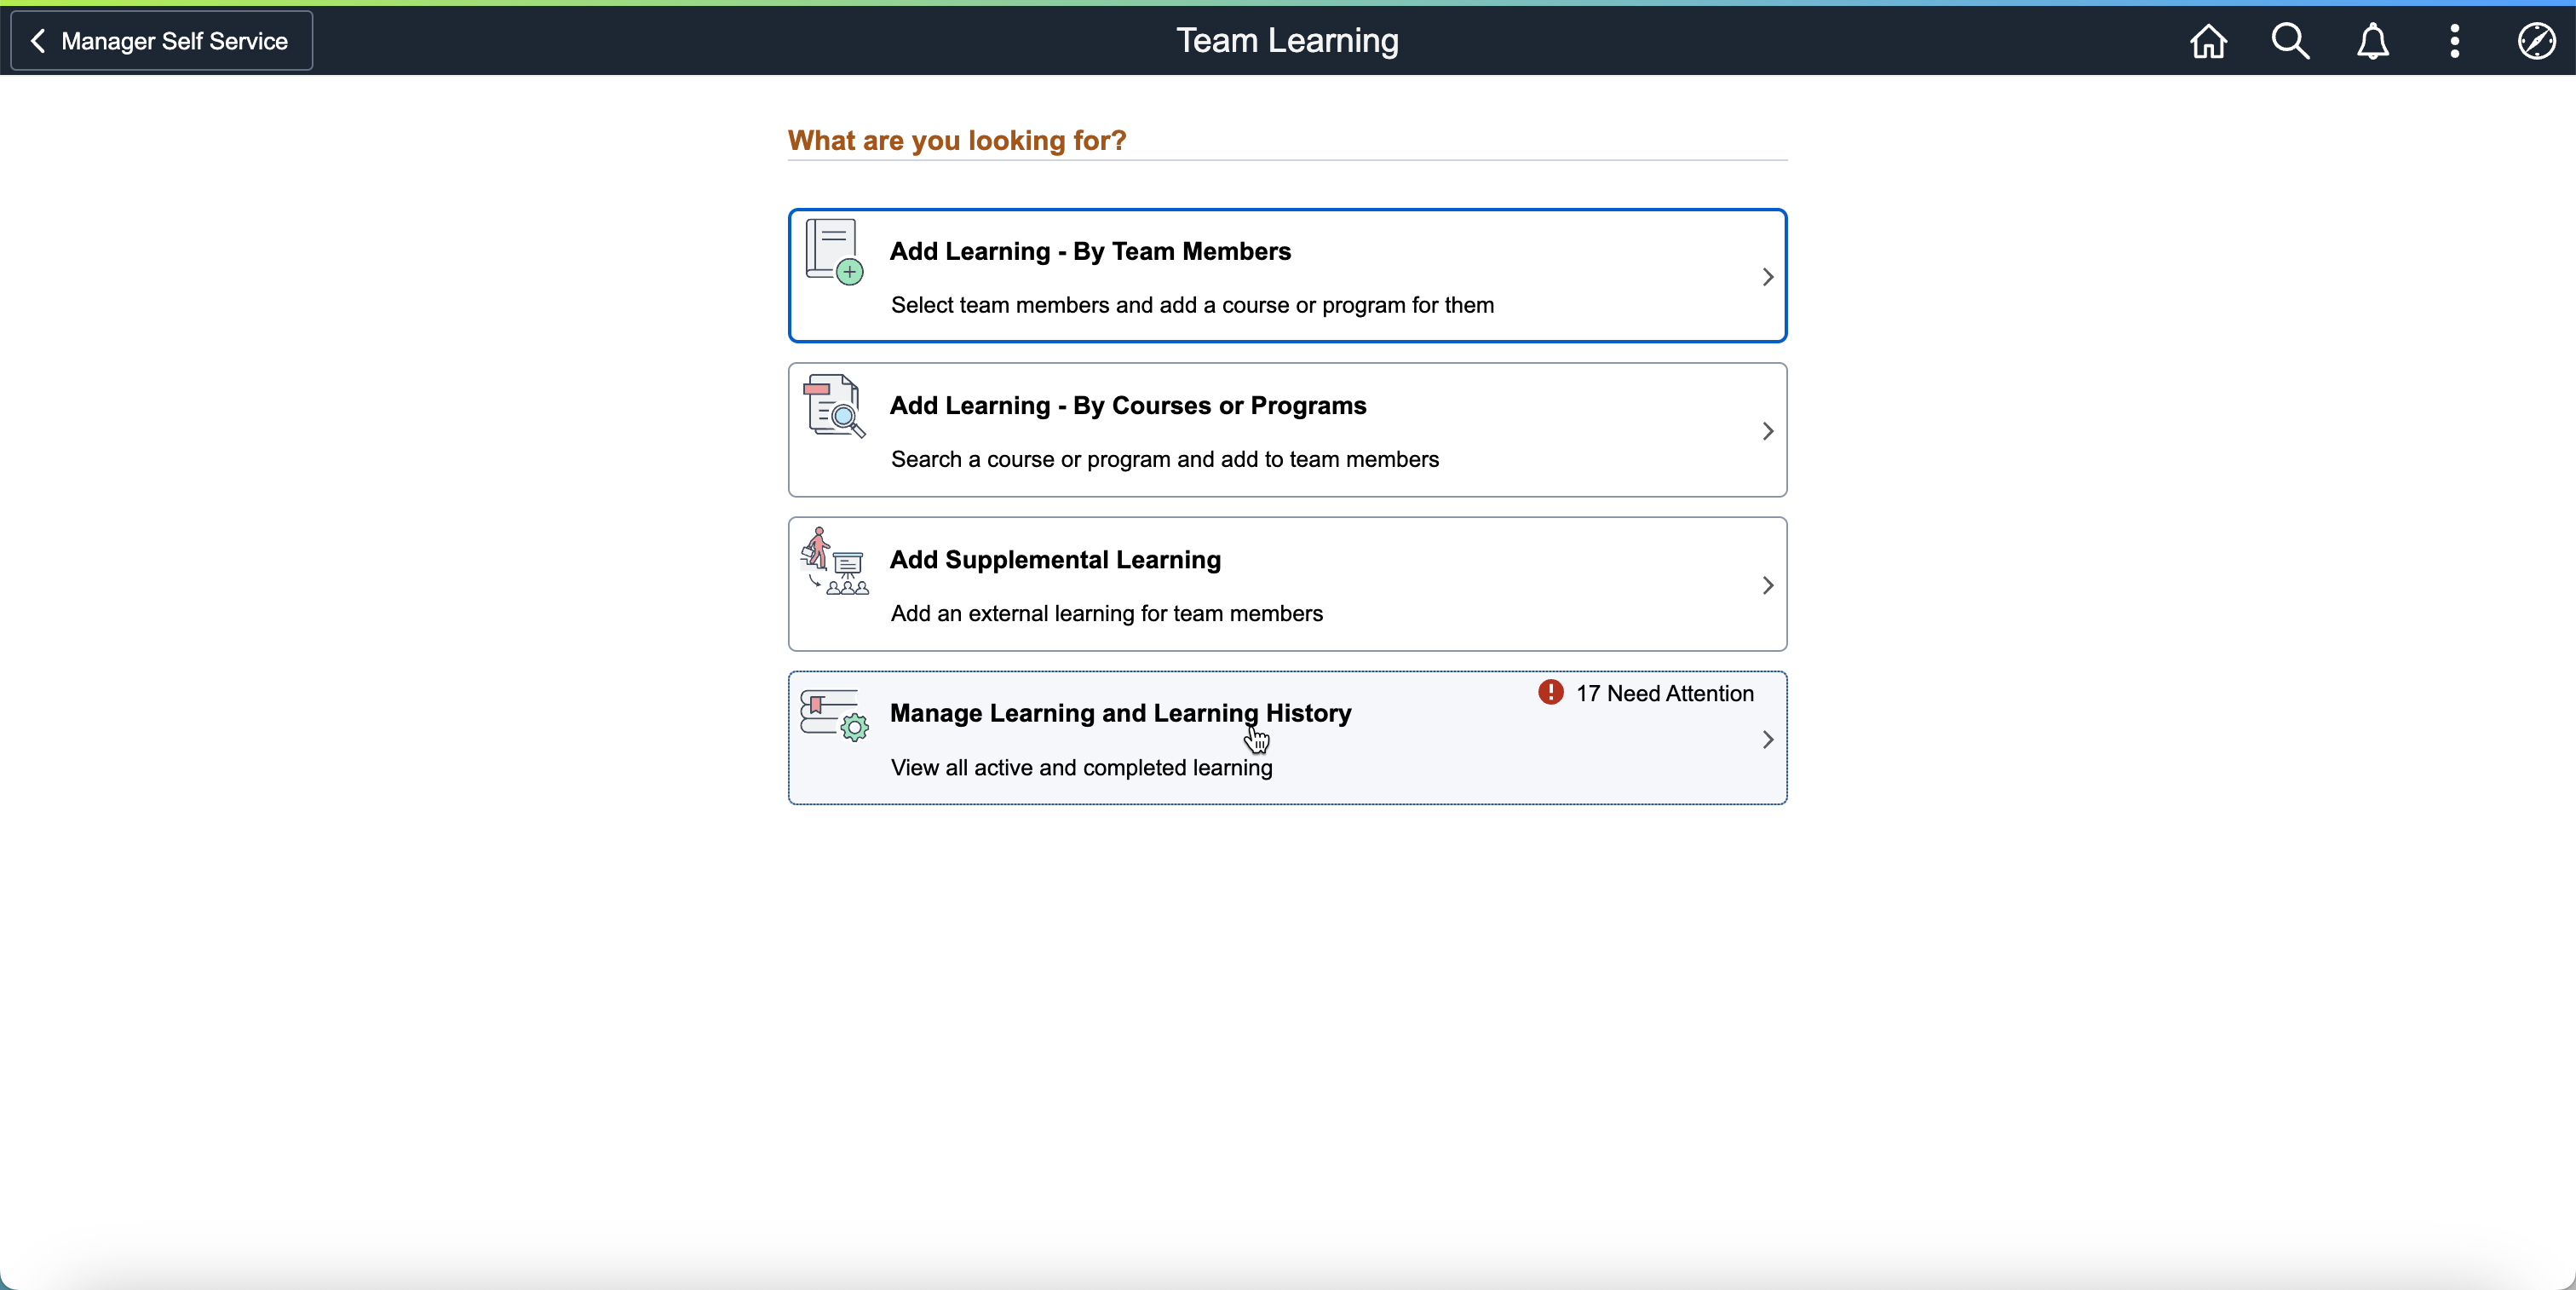Expand the Add Learning By Team Members chevron
Screen dimensions: 2576x1290
pyautogui.click(x=1767, y=277)
